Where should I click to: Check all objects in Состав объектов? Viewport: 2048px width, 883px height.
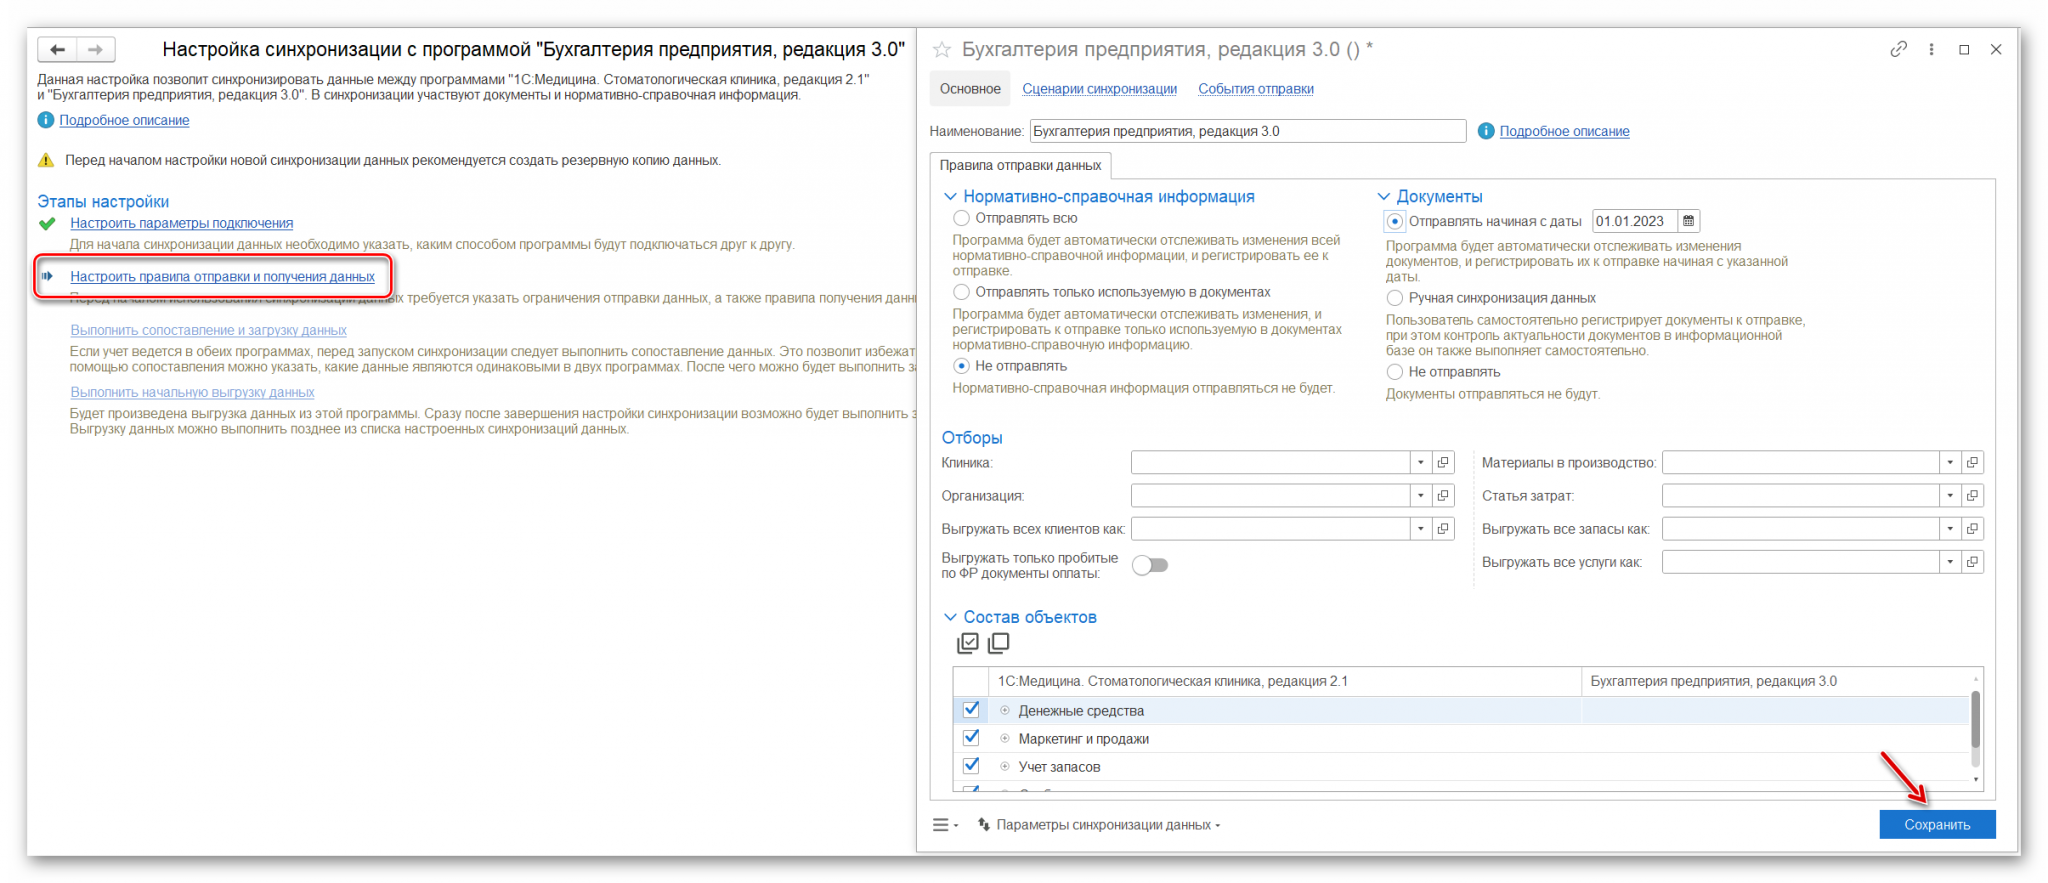click(x=967, y=643)
